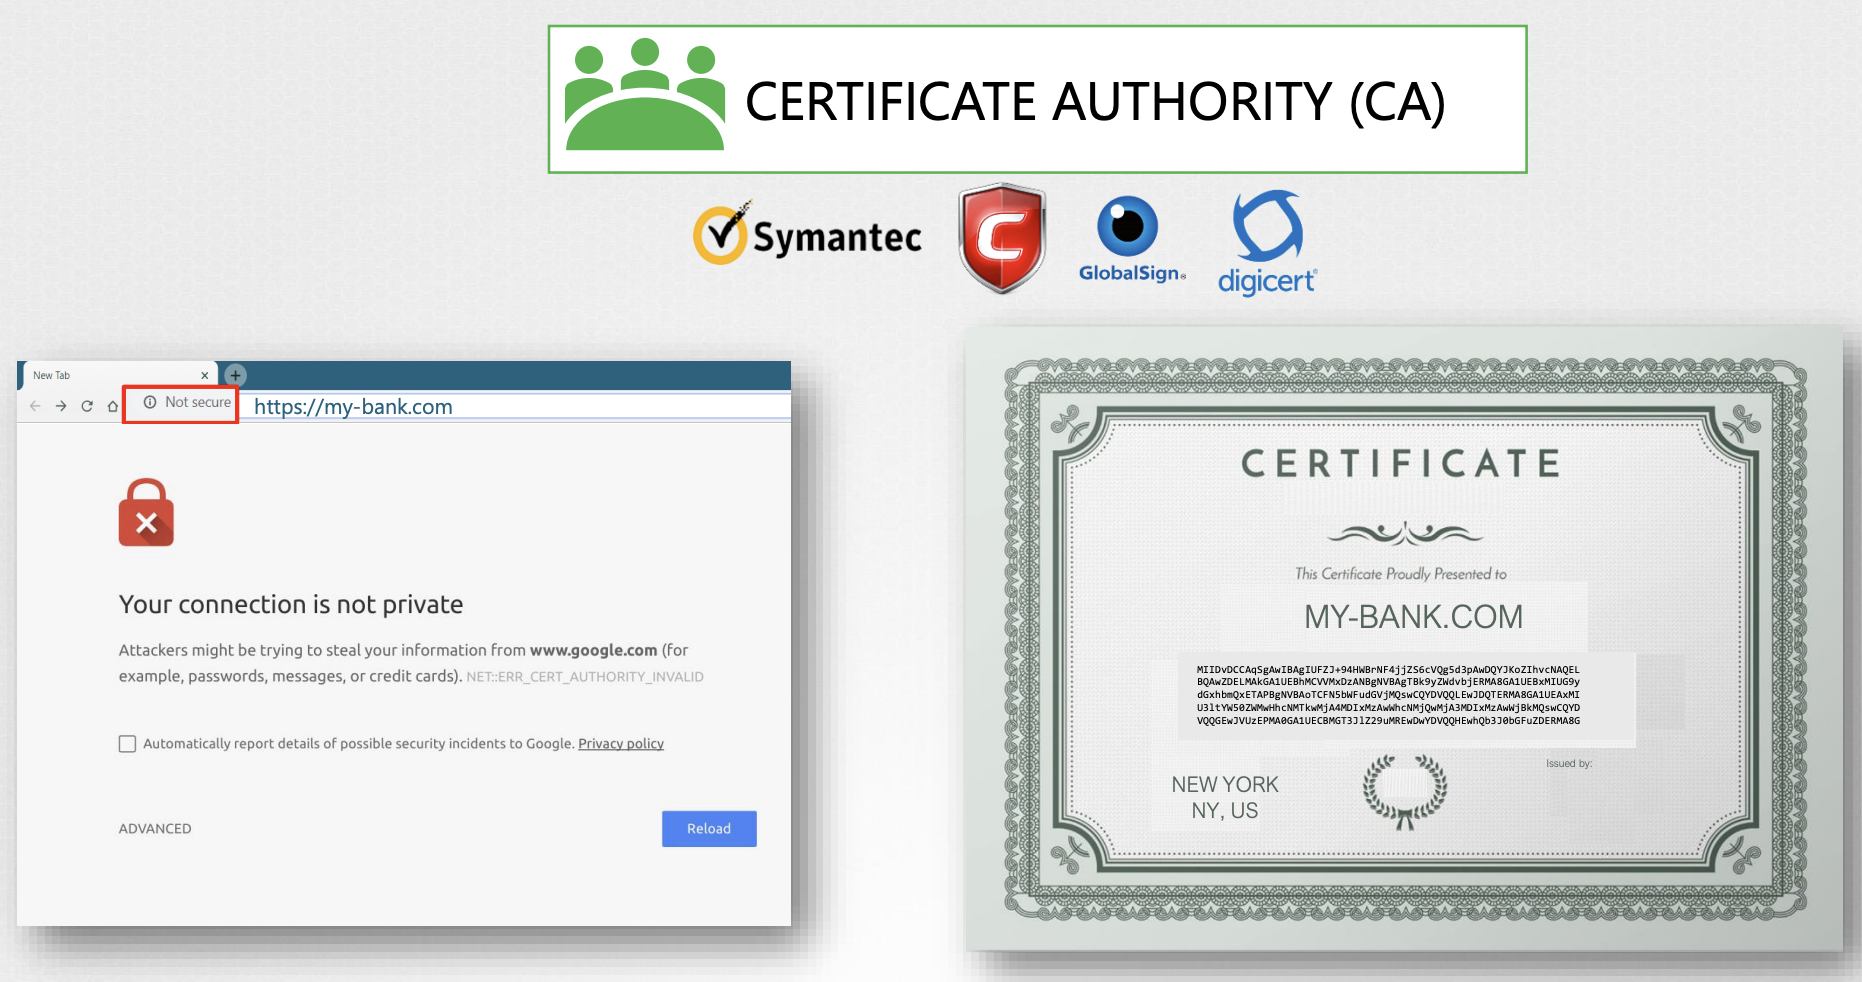Screen dimensions: 1862x982
Task: Check Automatically report security incidents box
Action: (127, 744)
